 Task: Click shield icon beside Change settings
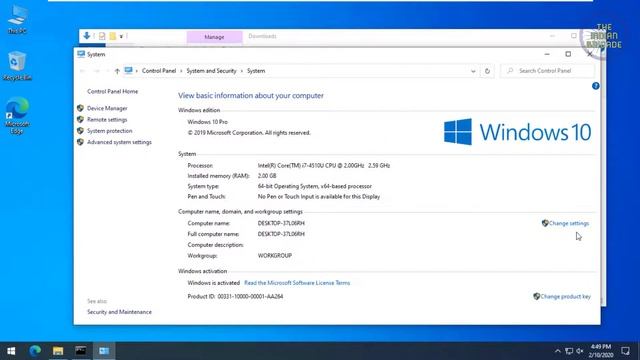(545, 223)
